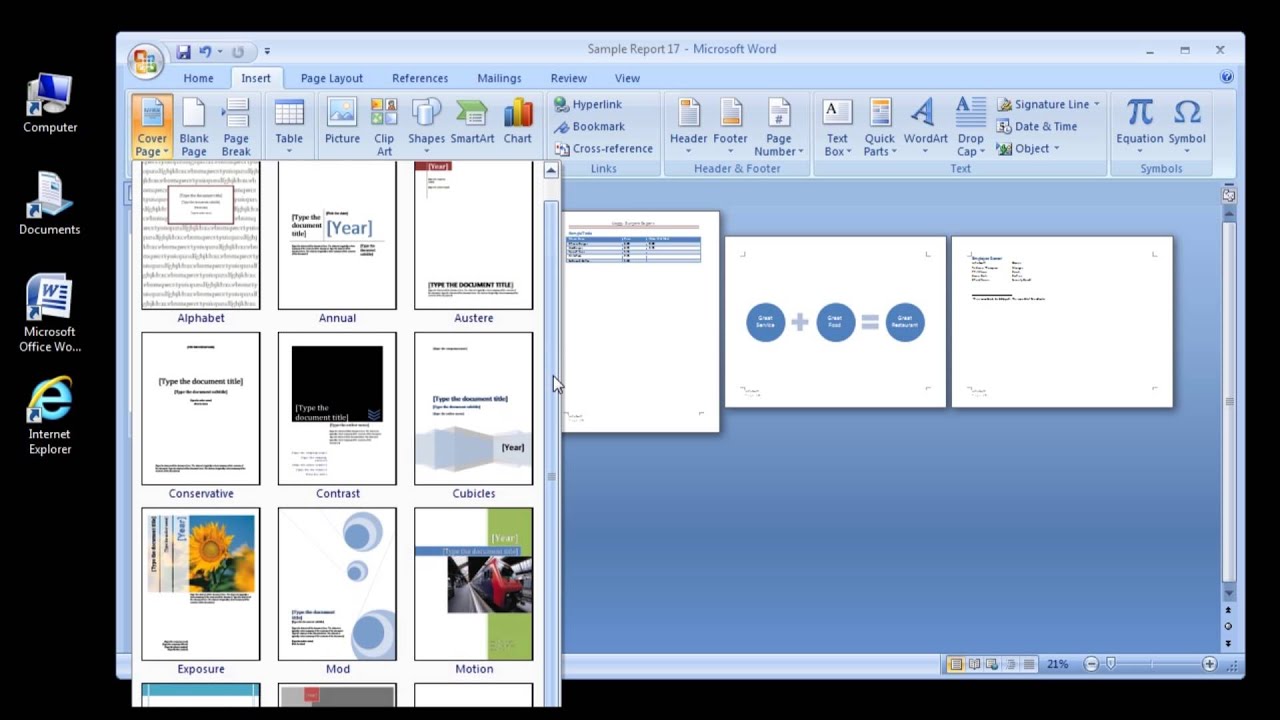
Task: Choose the Alphabet cover page
Action: (x=201, y=243)
